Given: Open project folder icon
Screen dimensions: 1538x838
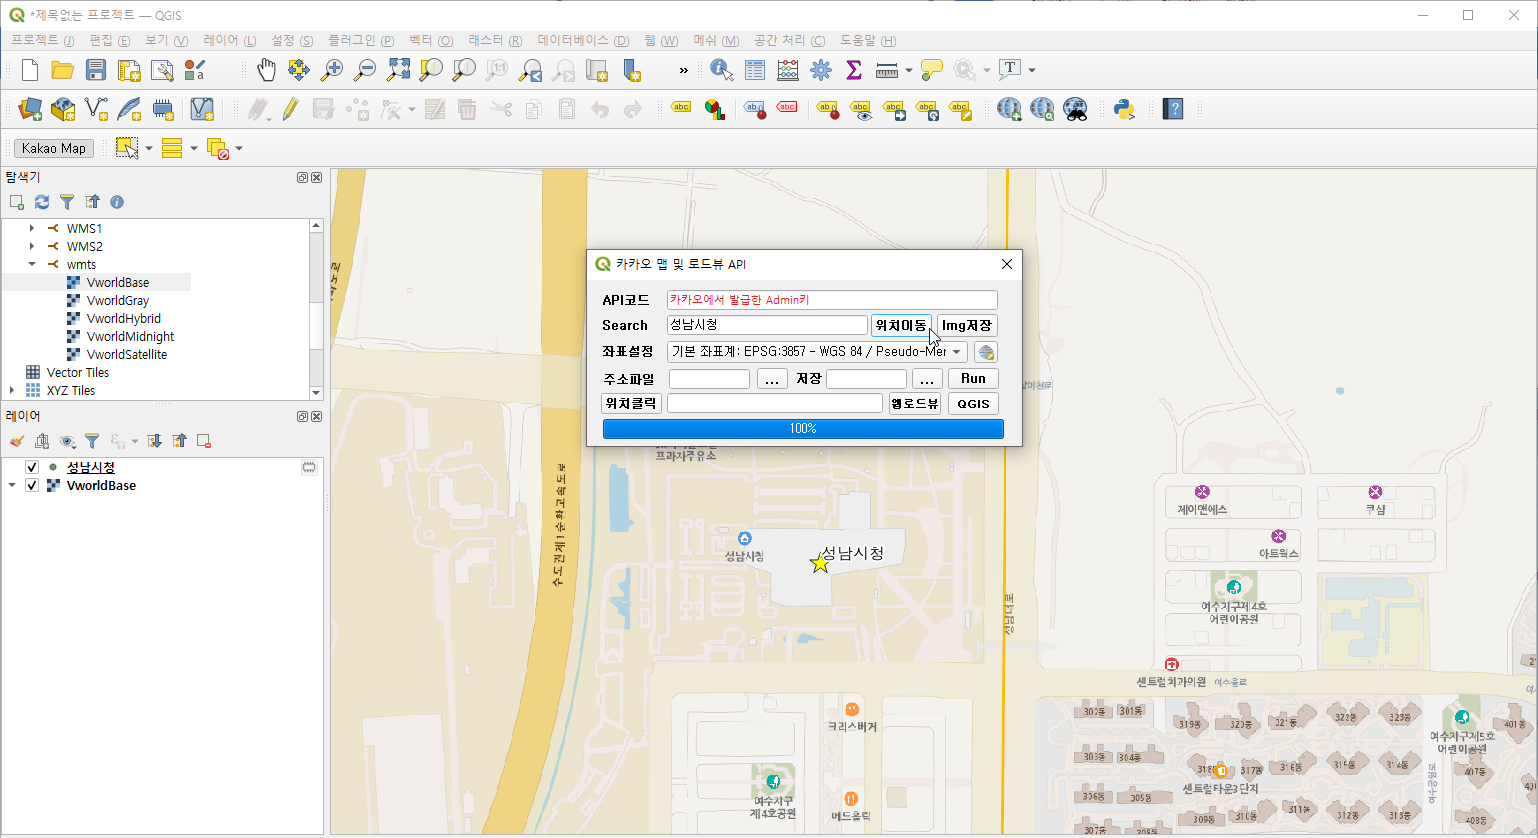Looking at the screenshot, I should pos(62,70).
